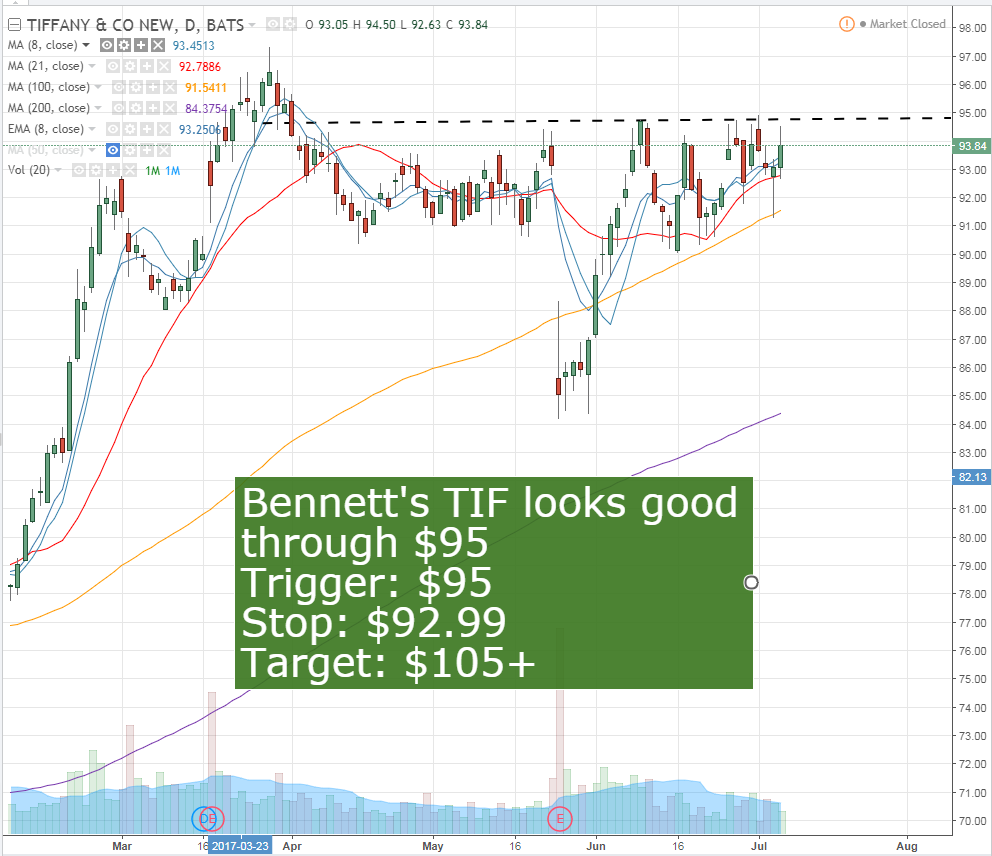The height and width of the screenshot is (856, 992).
Task: Open the Vol (20) dropdown arrow
Action: click(58, 170)
